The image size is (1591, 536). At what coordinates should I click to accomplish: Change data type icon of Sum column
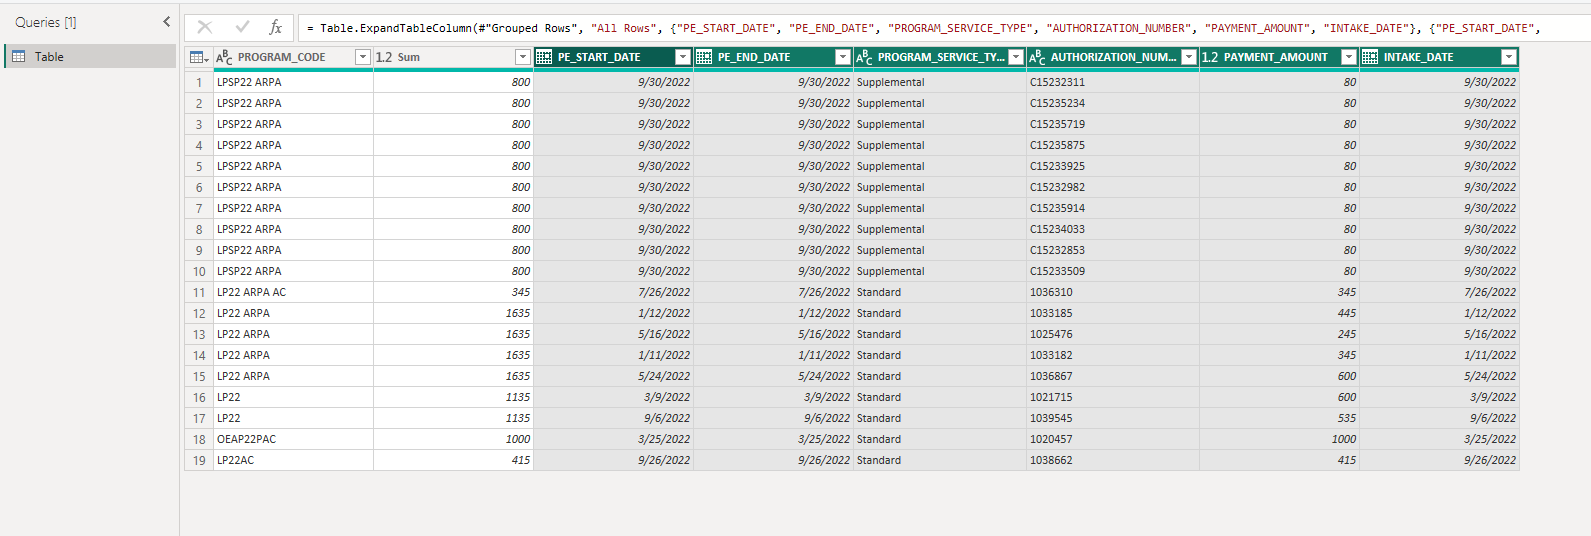coord(384,57)
